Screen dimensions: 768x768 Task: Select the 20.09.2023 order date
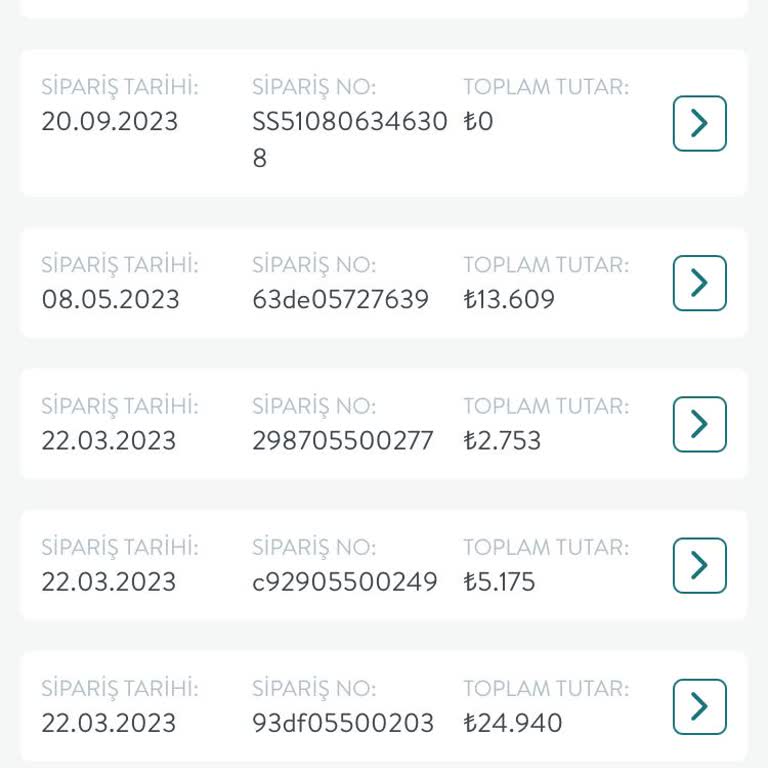tap(109, 121)
